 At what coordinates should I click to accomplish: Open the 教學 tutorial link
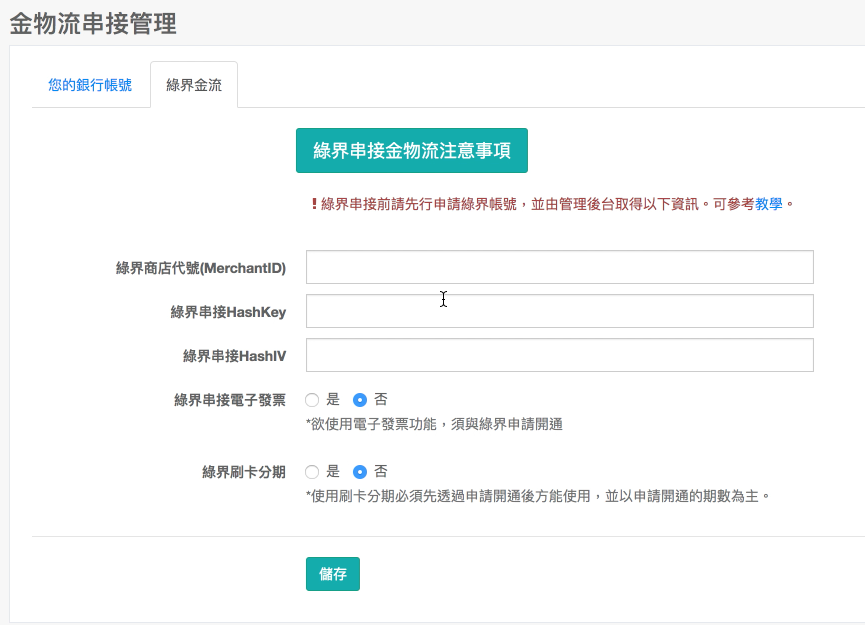click(x=768, y=204)
